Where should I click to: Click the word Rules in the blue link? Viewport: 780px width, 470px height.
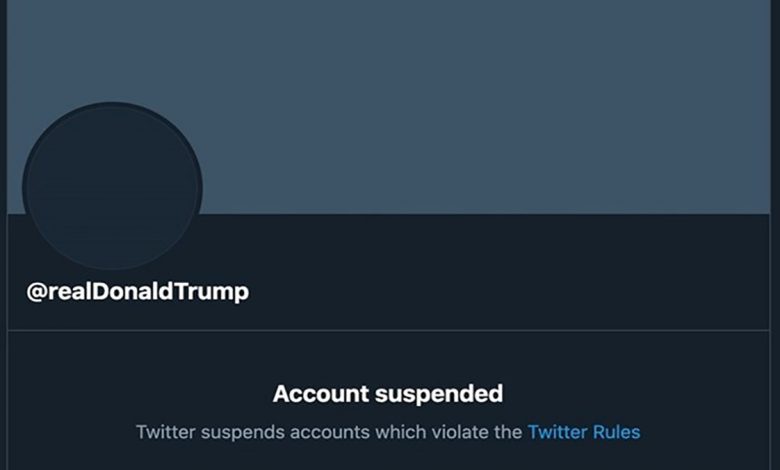pyautogui.click(x=616, y=432)
